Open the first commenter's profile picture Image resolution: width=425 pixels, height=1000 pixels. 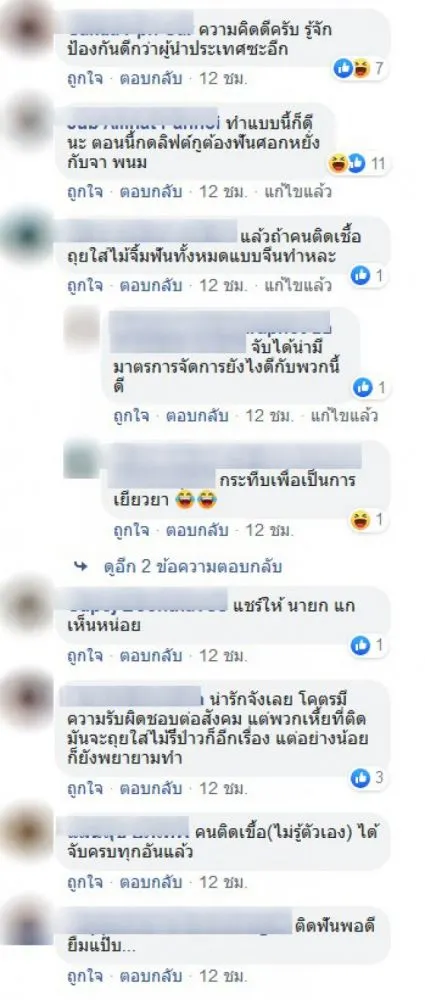[x=28, y=29]
